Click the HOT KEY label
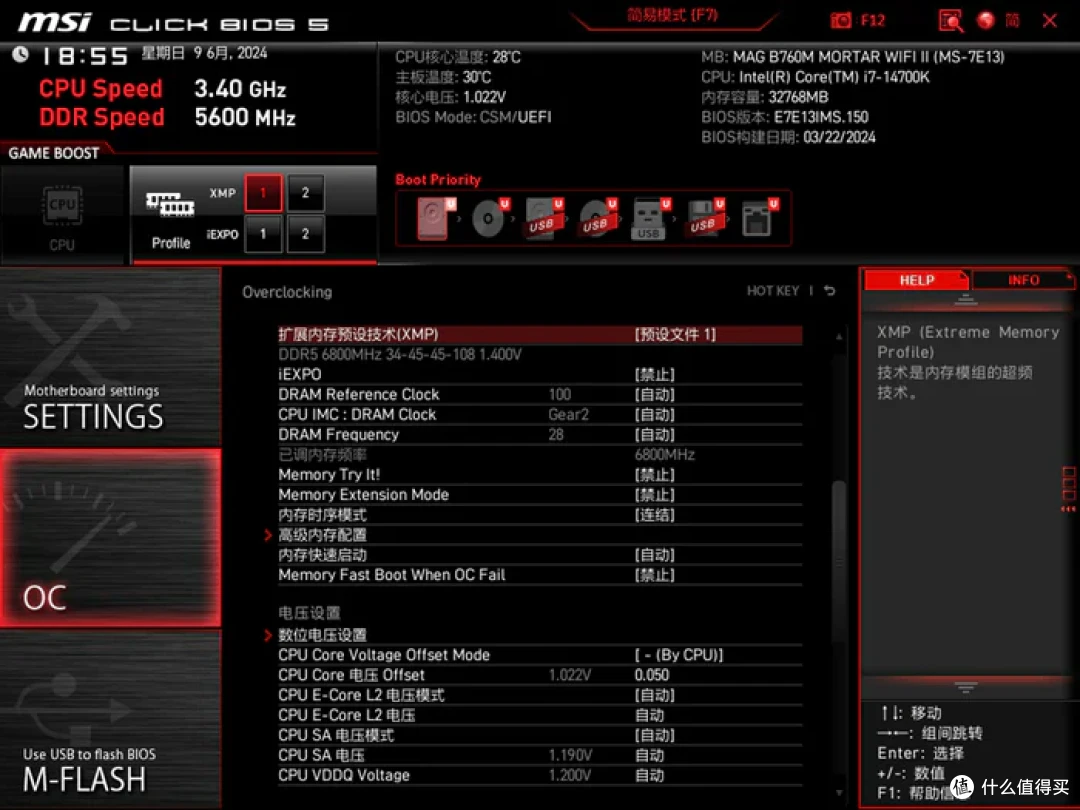Viewport: 1080px width, 810px height. 773,291
